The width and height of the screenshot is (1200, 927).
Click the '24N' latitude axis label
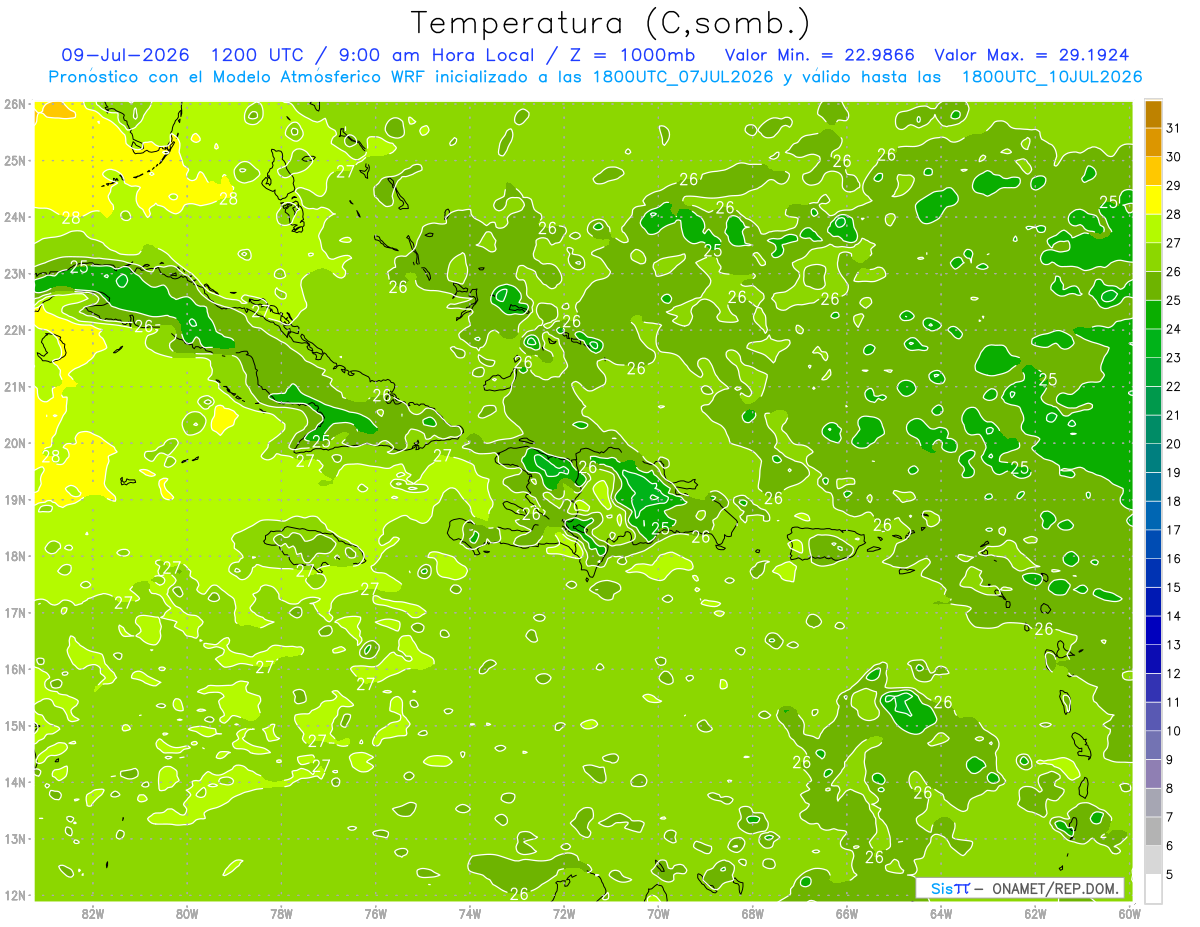[14, 216]
